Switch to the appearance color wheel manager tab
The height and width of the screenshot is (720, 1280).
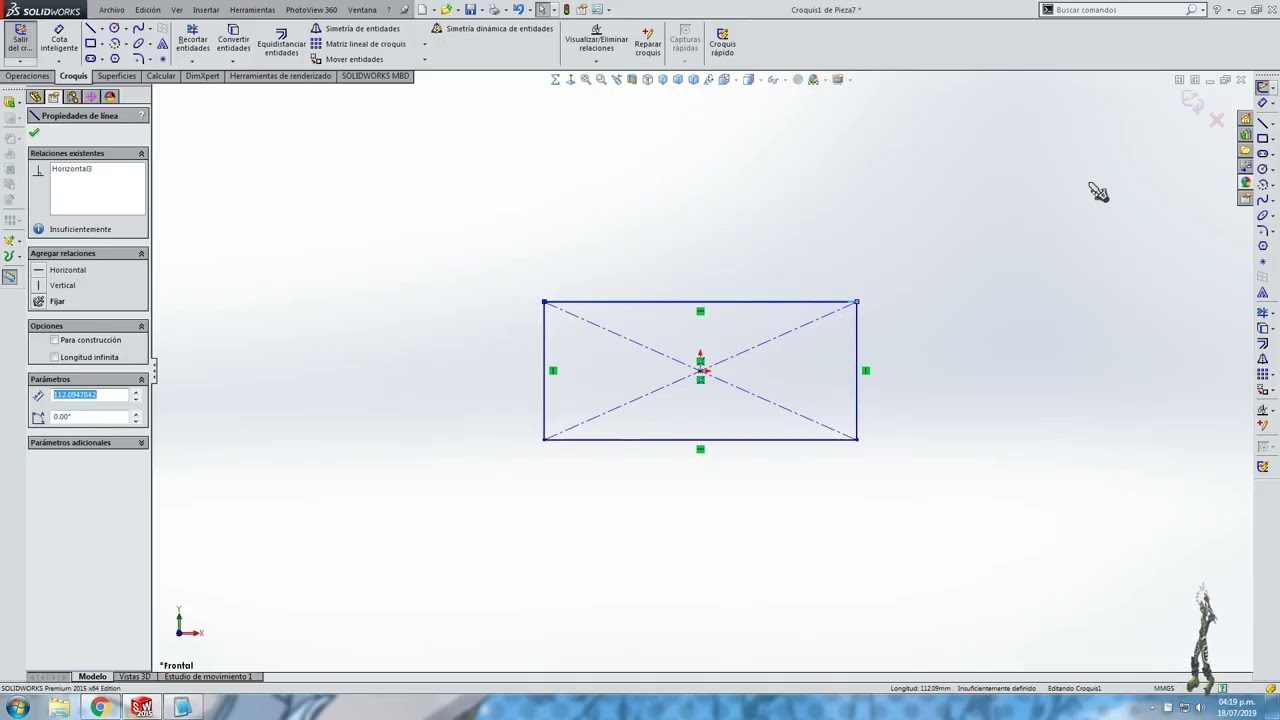click(110, 97)
